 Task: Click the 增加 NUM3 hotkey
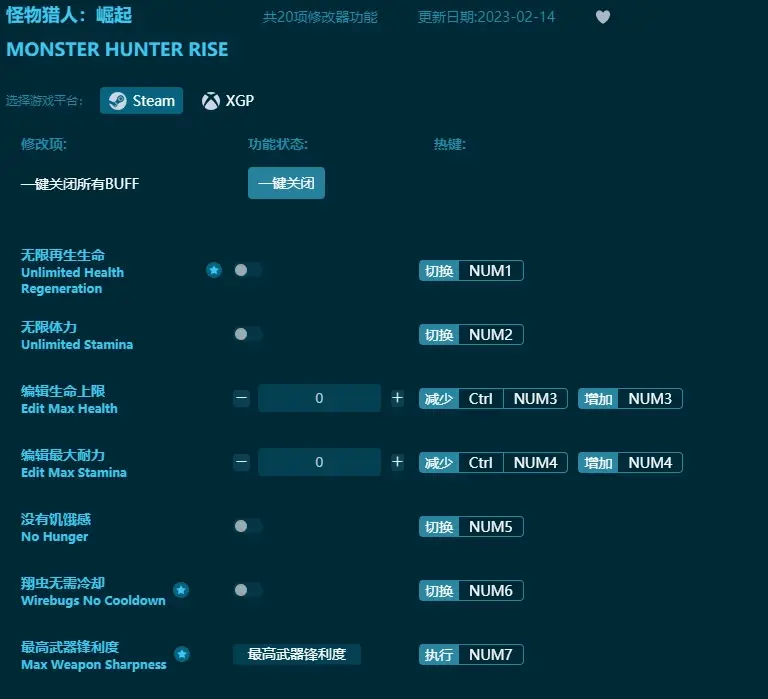tap(630, 399)
